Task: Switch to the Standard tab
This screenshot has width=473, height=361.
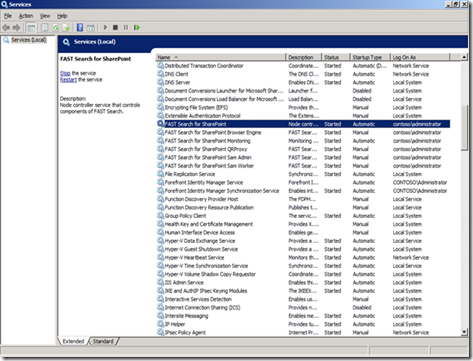Action: (103, 341)
